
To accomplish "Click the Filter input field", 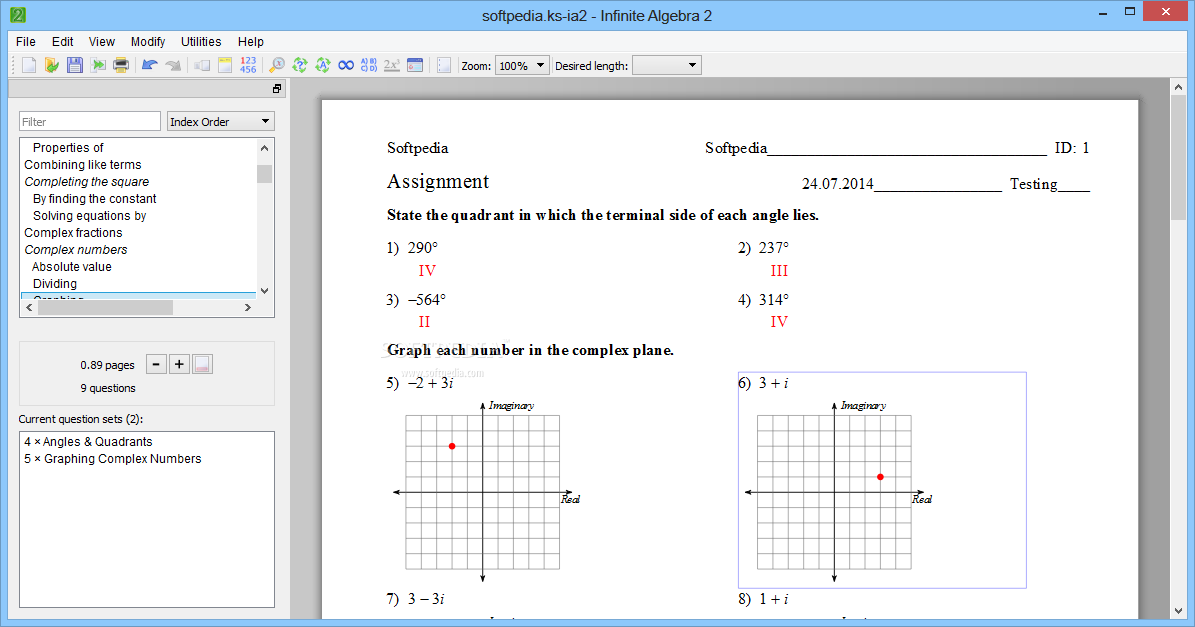I will point(90,122).
